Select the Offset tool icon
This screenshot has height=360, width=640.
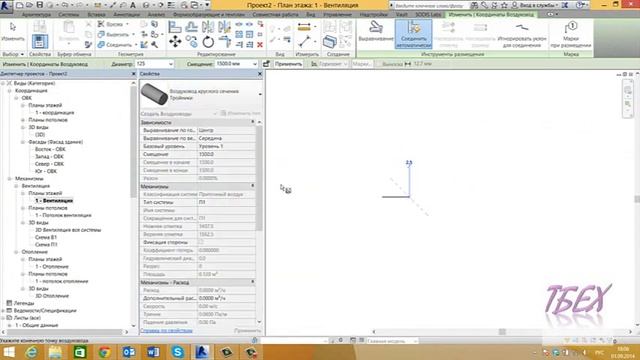tap(191, 27)
